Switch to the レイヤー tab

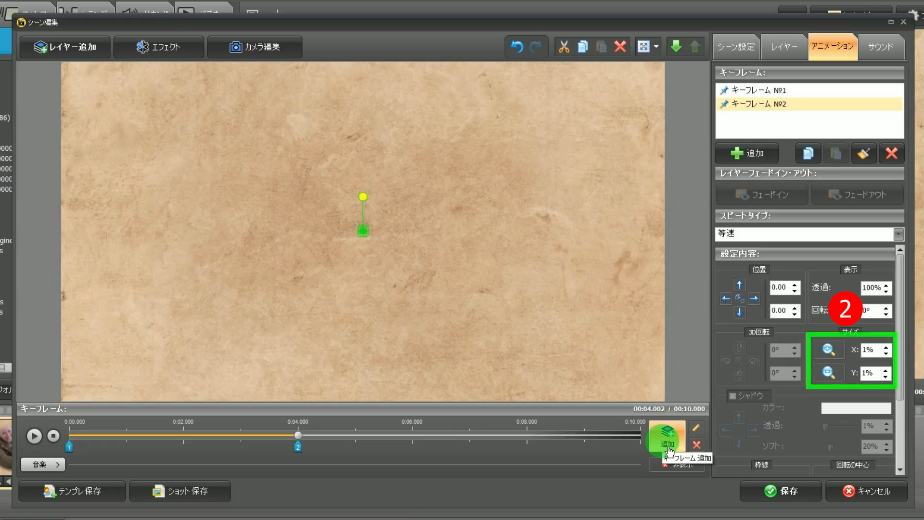(783, 46)
